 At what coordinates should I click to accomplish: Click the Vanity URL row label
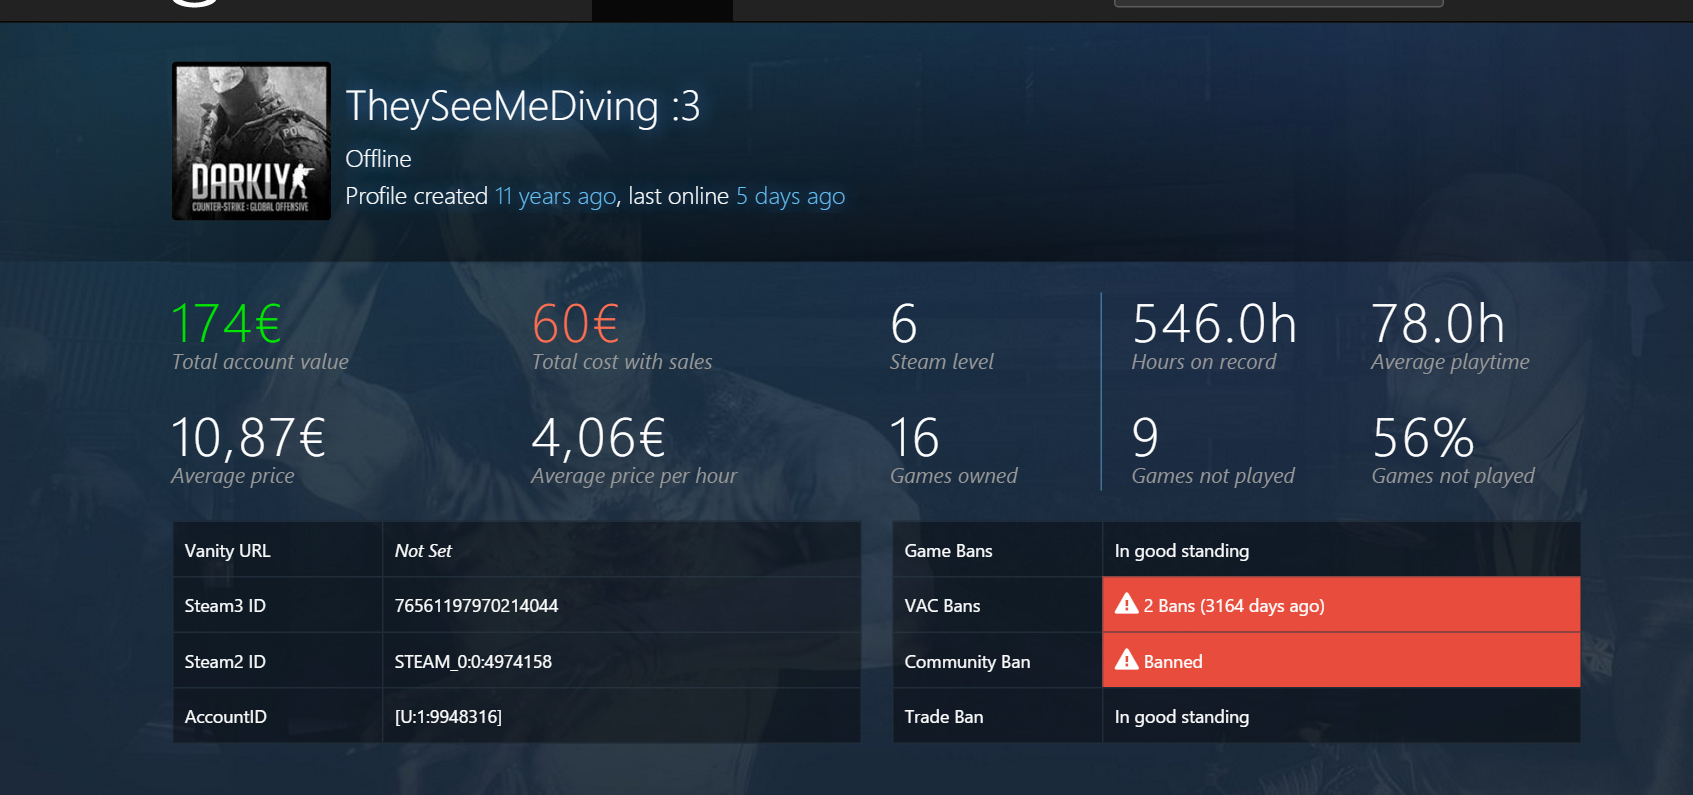coord(228,551)
